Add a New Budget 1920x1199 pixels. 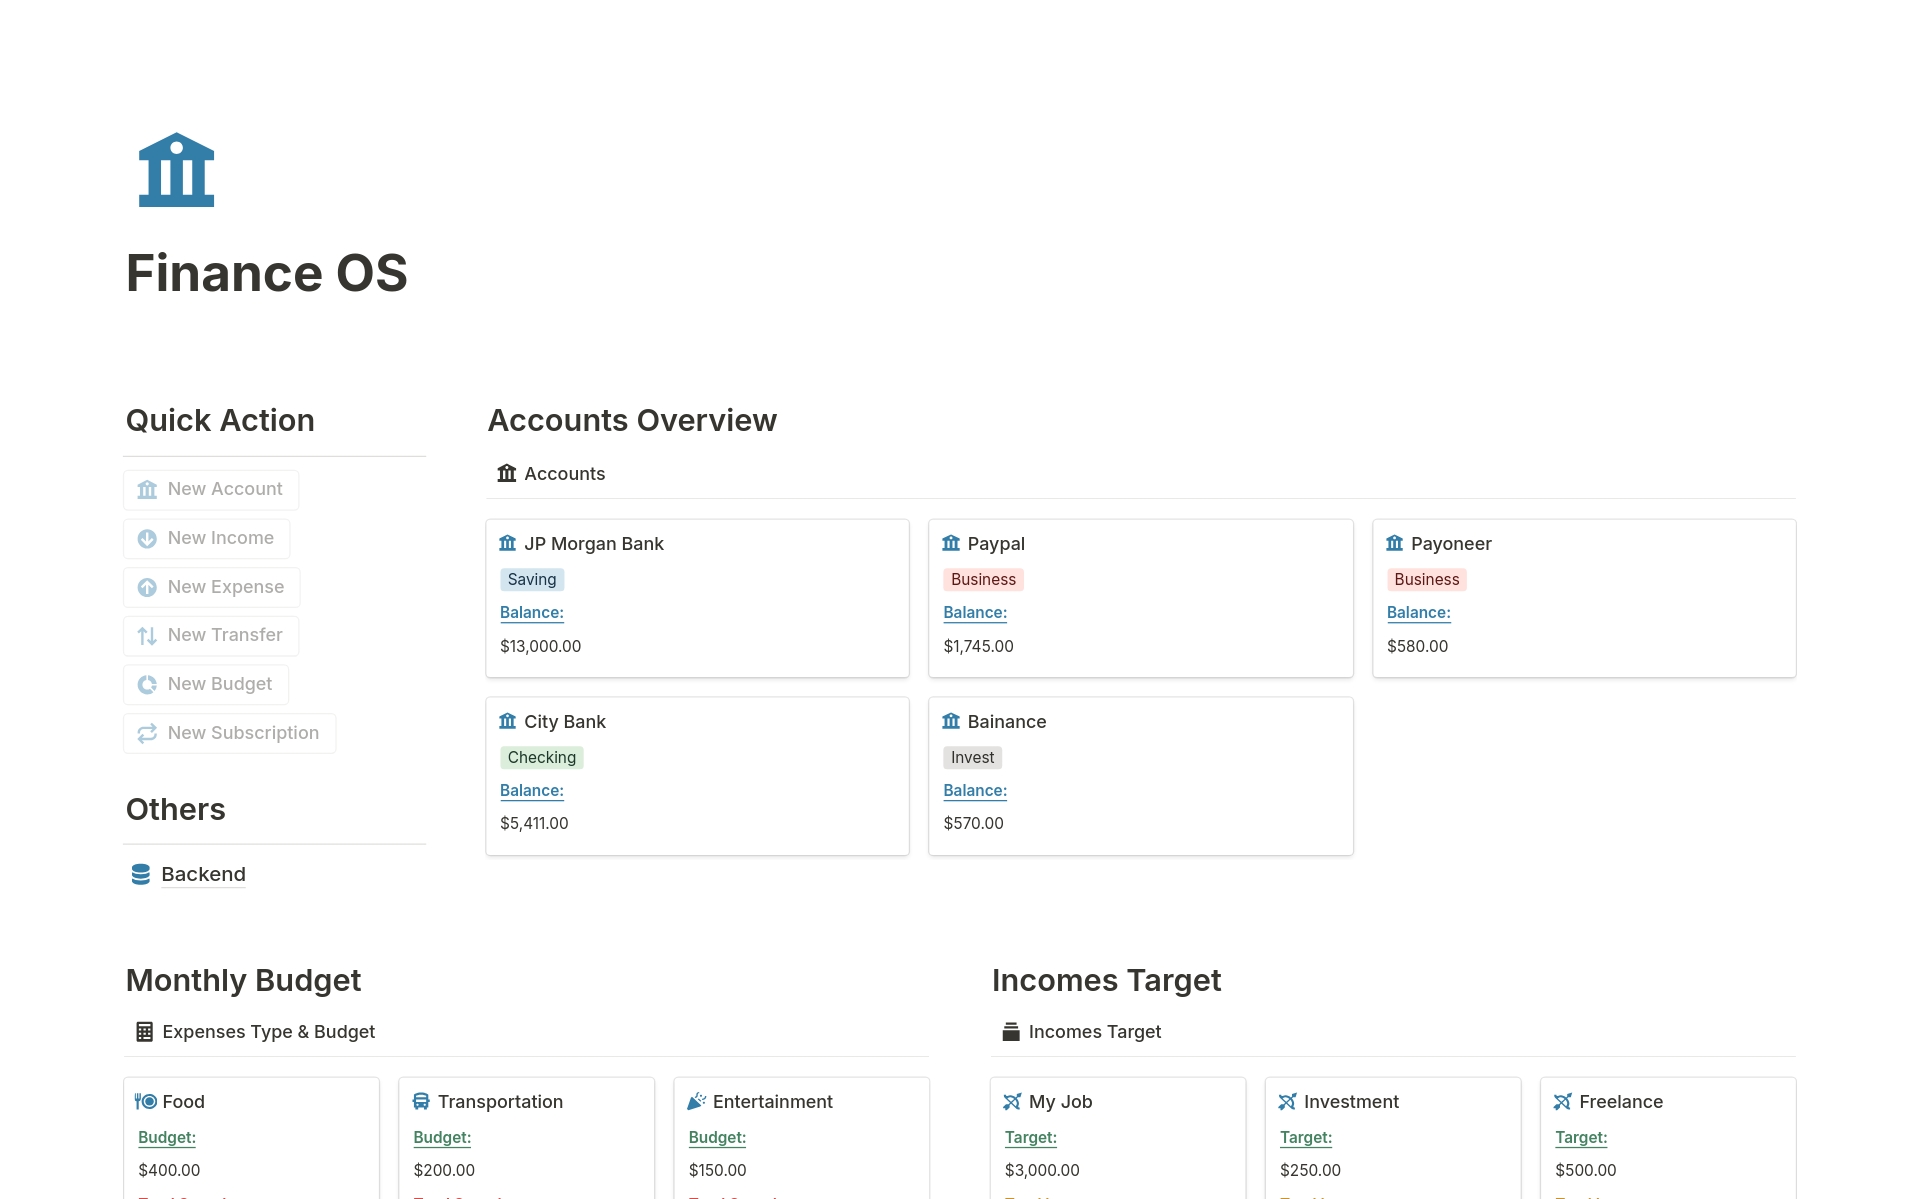(x=206, y=684)
